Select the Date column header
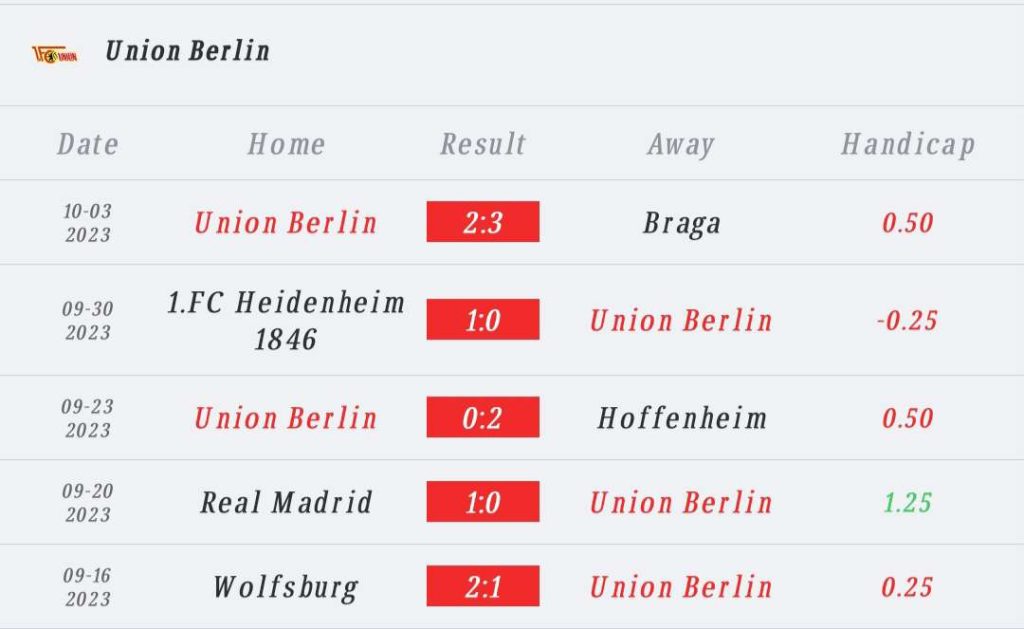 [x=88, y=144]
